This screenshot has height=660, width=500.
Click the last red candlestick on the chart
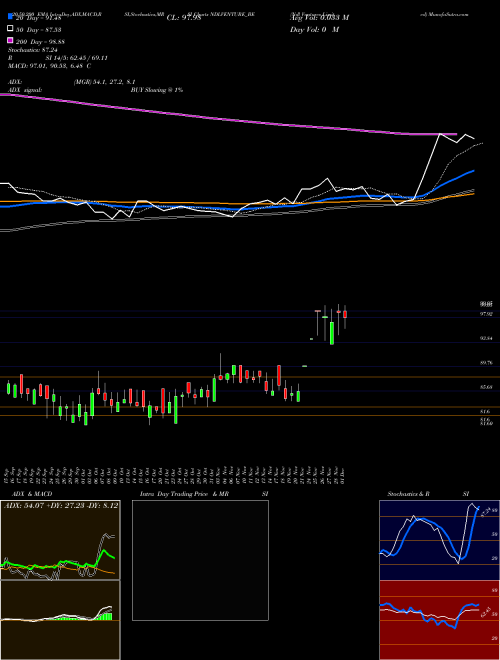[x=345, y=314]
